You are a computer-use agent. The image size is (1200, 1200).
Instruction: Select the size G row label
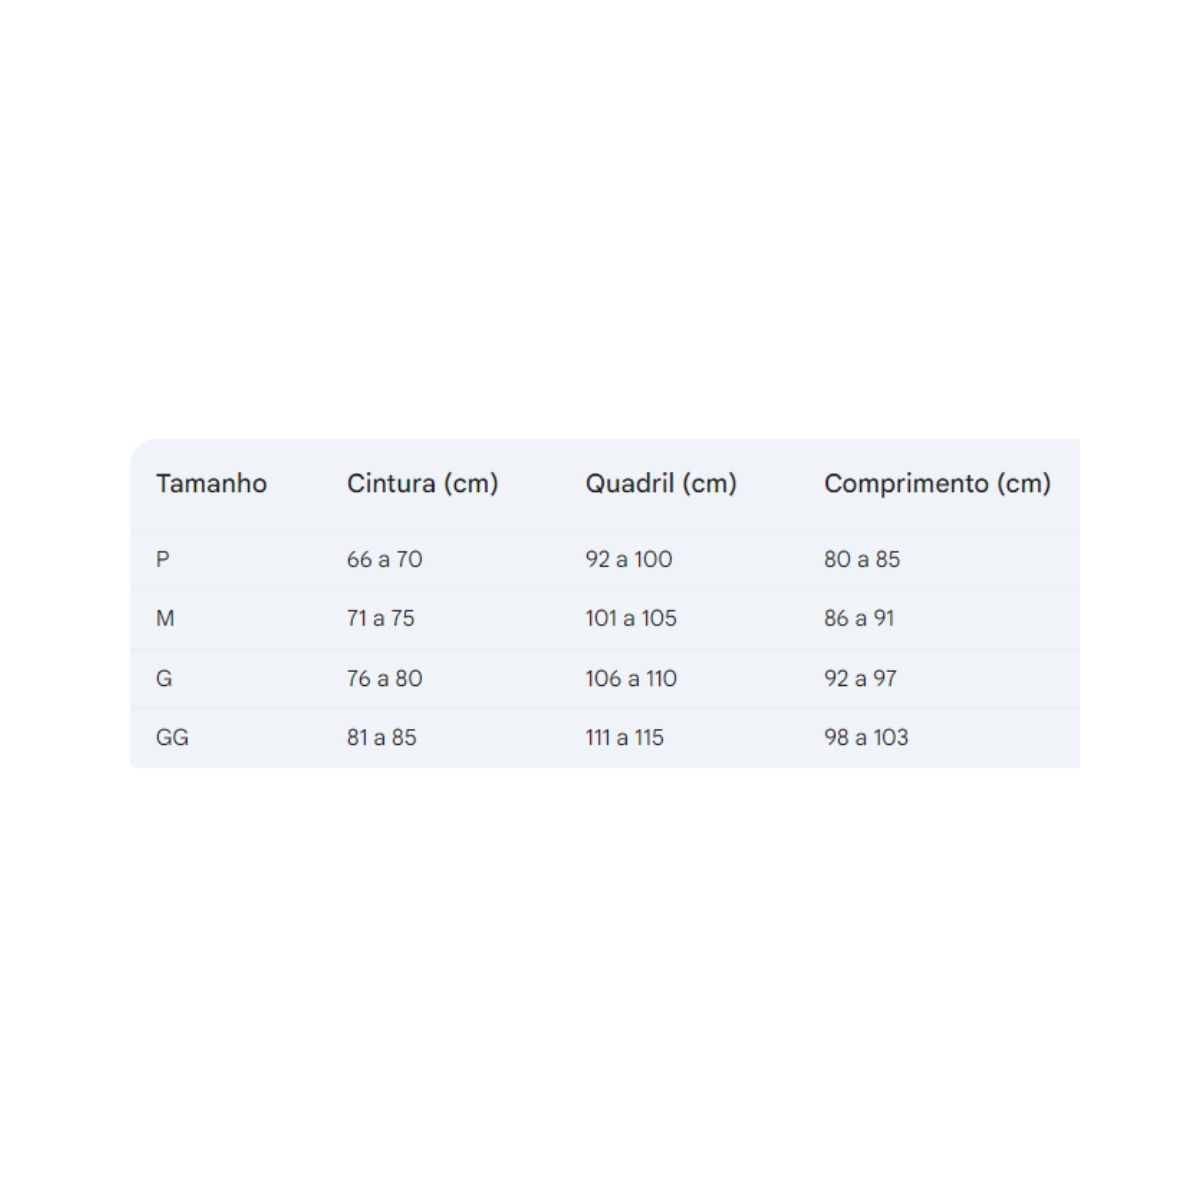(164, 679)
